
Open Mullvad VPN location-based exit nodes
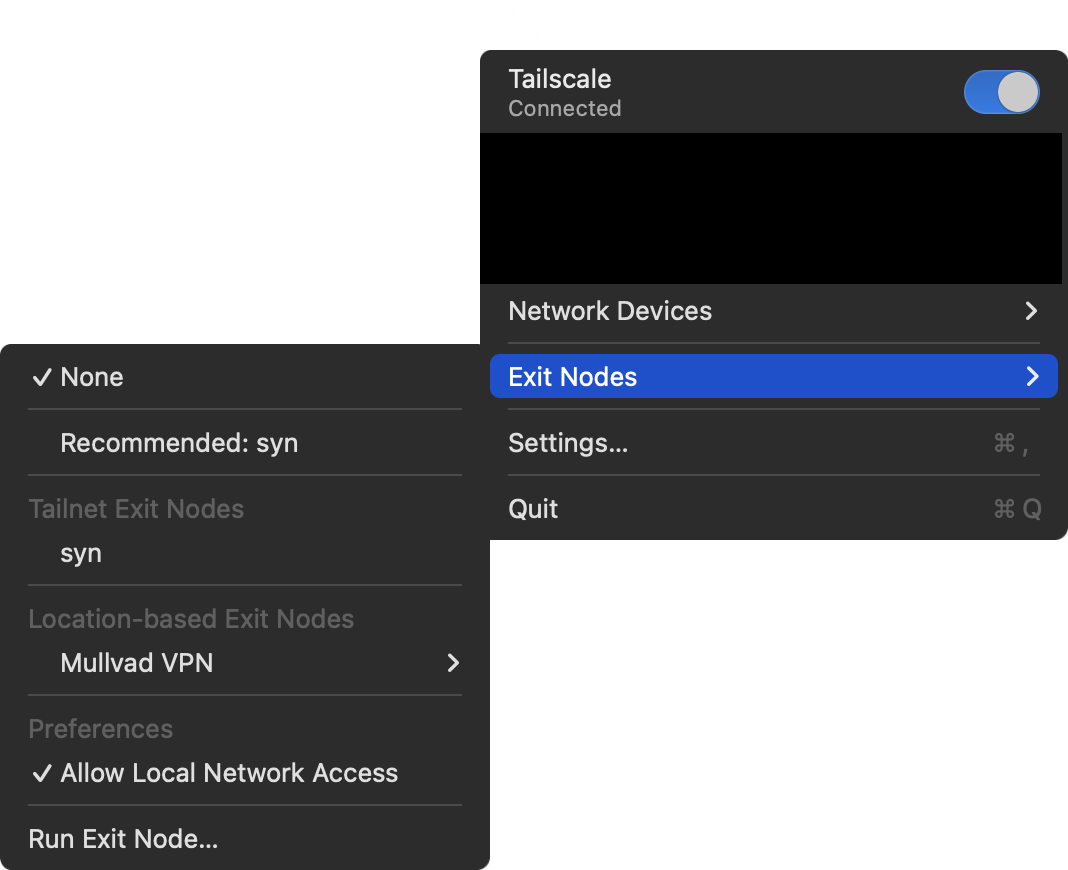[137, 663]
